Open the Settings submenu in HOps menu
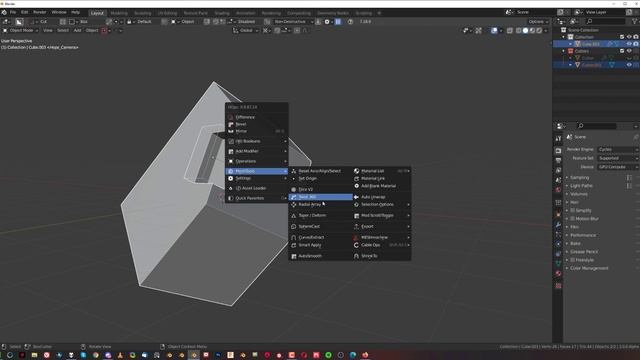640x360 pixels. tap(257, 178)
